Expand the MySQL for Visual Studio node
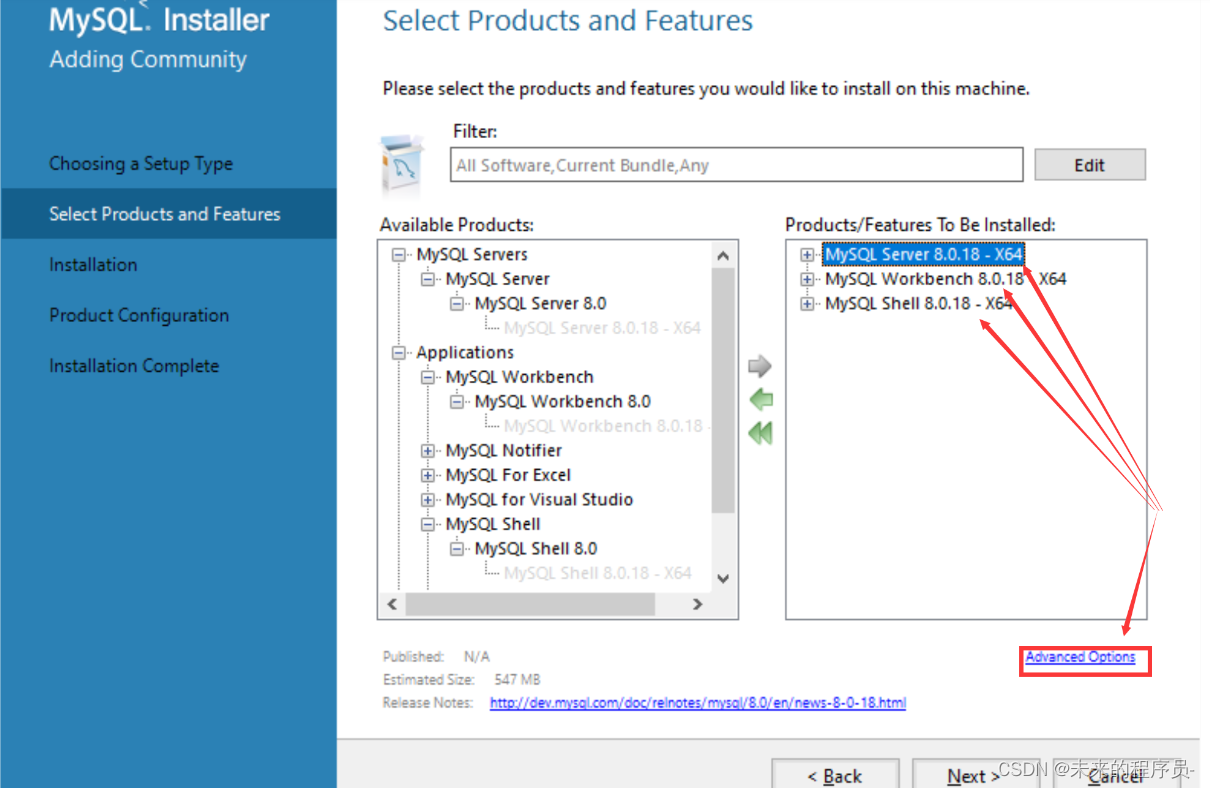This screenshot has height=788, width=1210. [x=429, y=500]
